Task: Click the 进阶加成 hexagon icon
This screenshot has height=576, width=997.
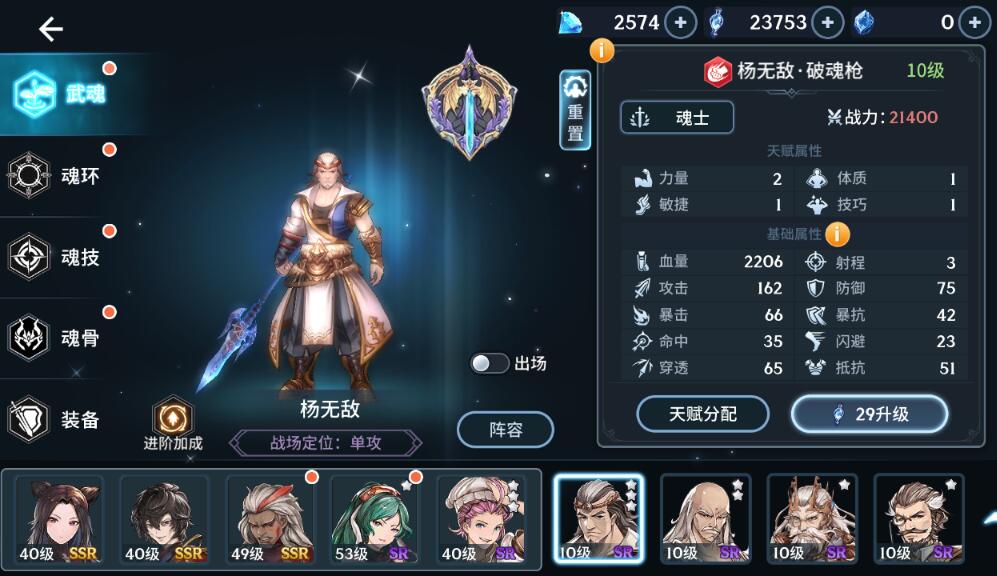Action: tap(172, 418)
